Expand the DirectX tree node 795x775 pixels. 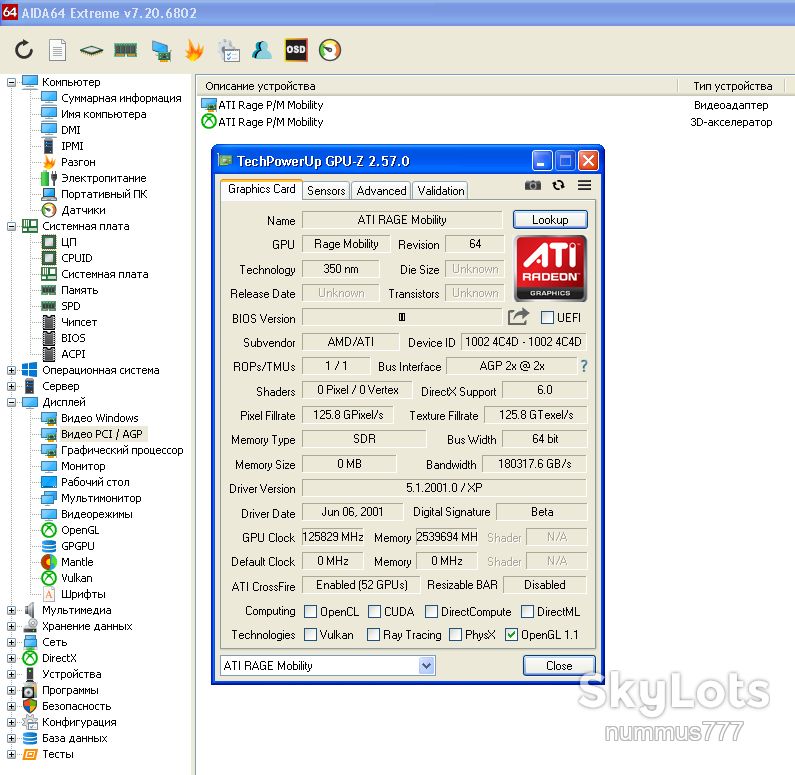(11, 658)
